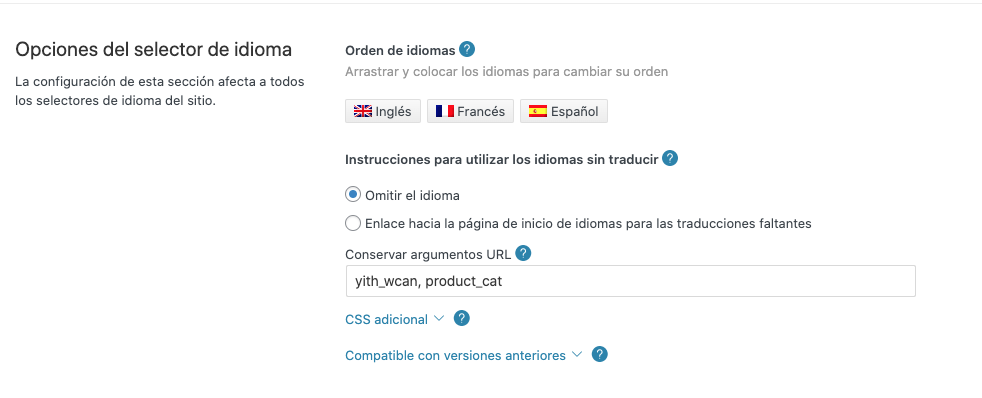Show help for CSS adicional

tap(462, 319)
